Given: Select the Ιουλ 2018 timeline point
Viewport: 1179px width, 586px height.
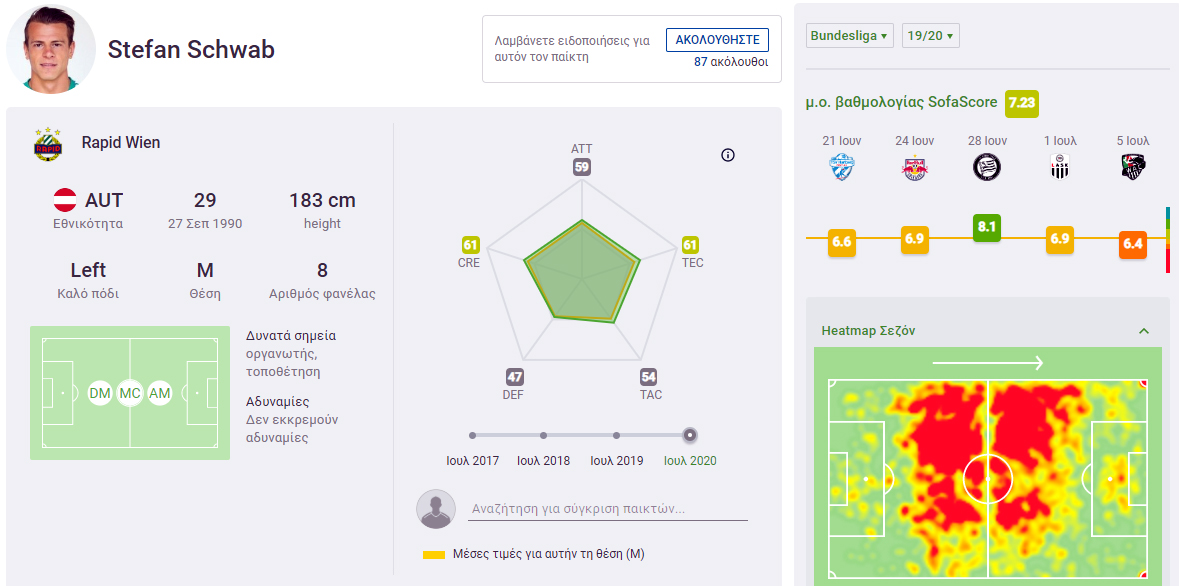Looking at the screenshot, I should coord(543,435).
